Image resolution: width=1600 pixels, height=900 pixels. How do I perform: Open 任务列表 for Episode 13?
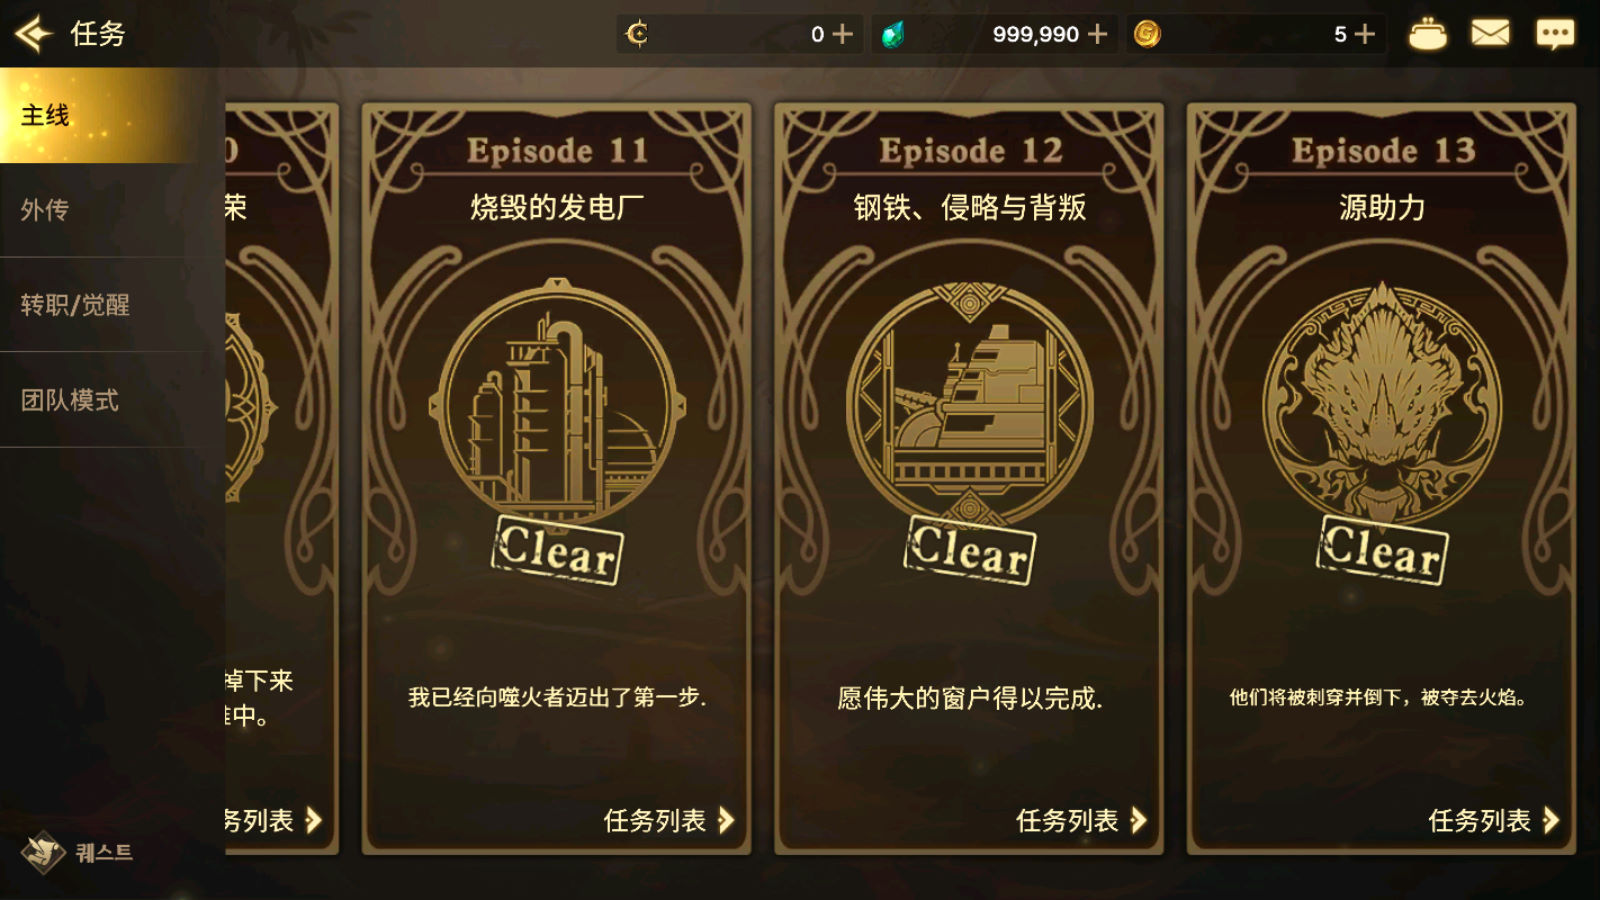point(1494,821)
